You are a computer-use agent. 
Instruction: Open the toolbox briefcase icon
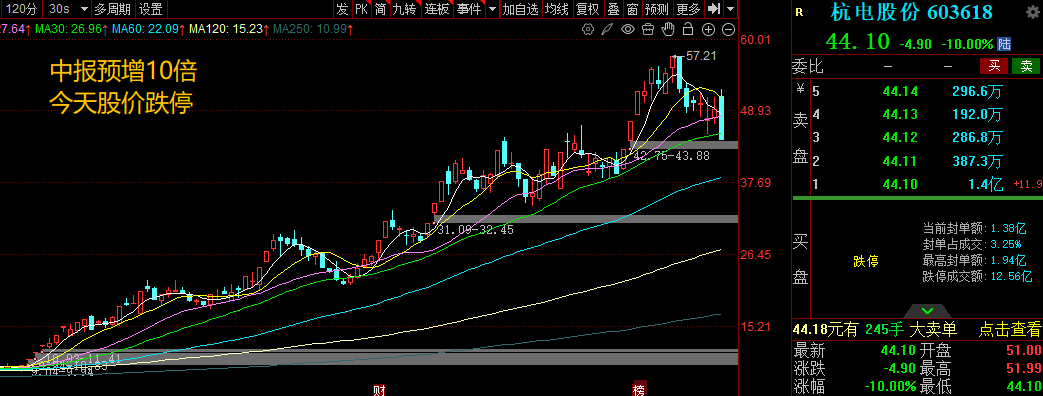point(648,29)
